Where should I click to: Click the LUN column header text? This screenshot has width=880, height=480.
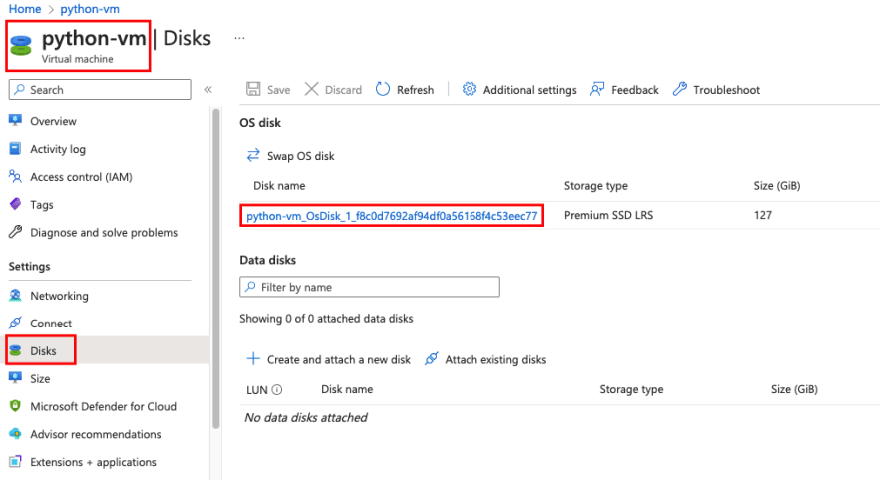[x=256, y=390]
